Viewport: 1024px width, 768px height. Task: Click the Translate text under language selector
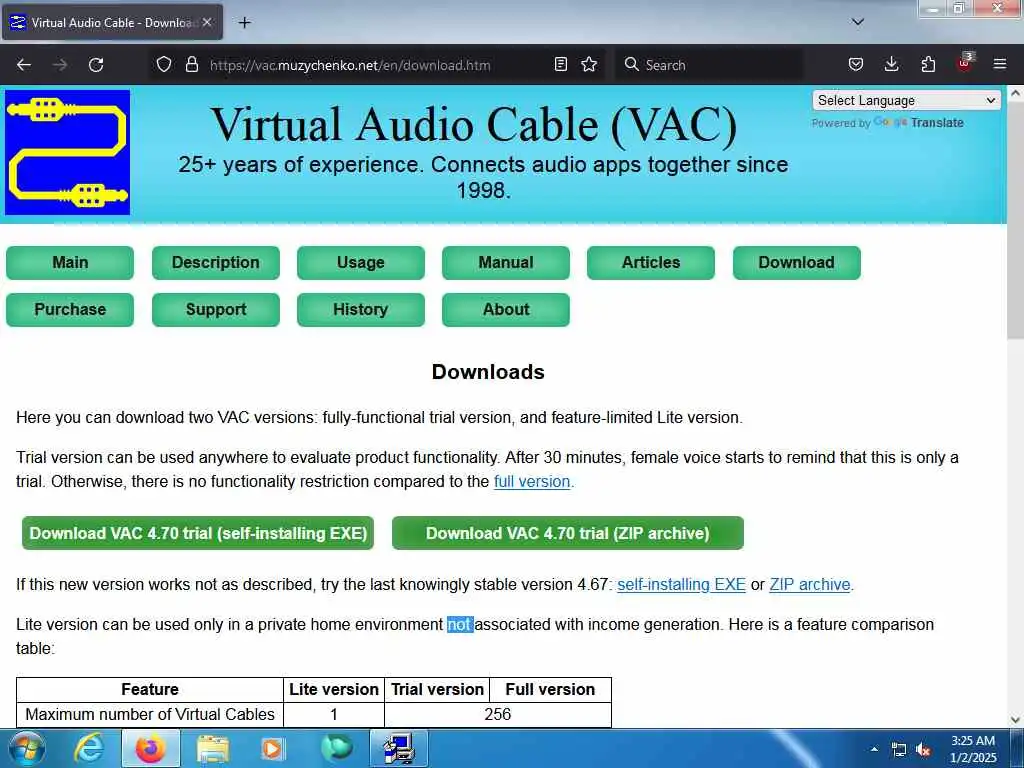[x=937, y=122]
